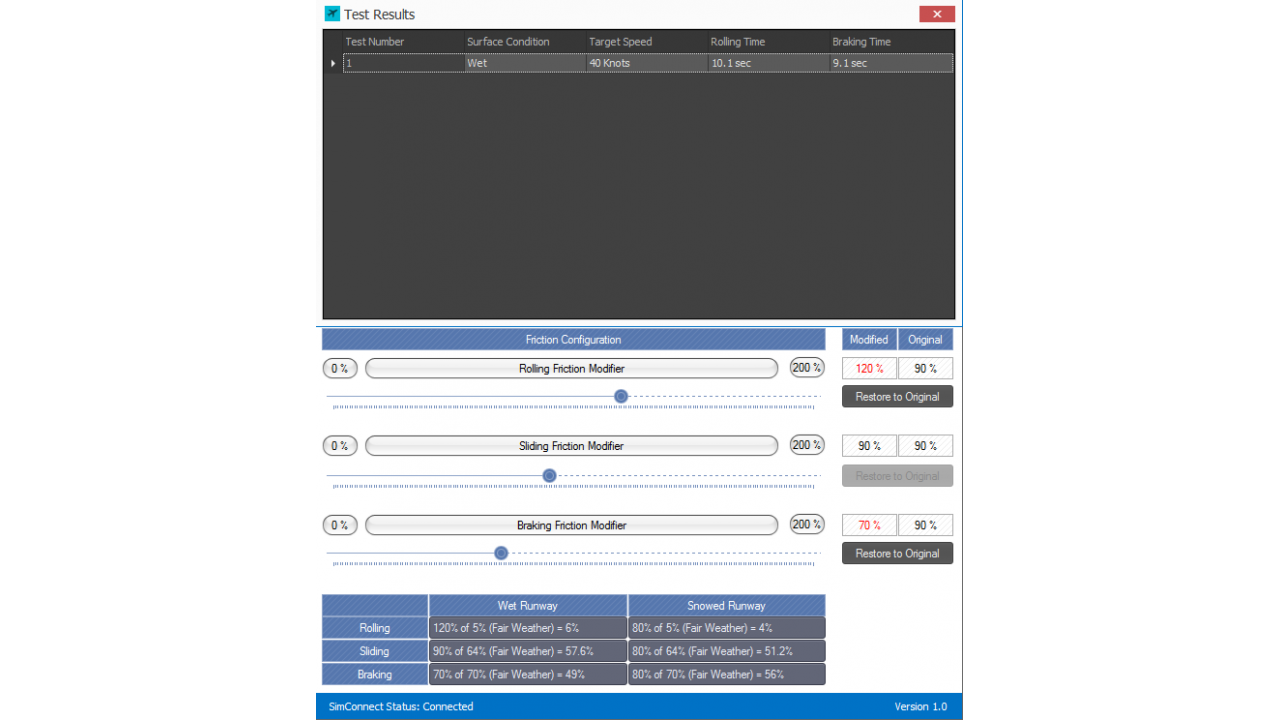
Task: Click the Braking modified value field showing 70 %
Action: 869,525
